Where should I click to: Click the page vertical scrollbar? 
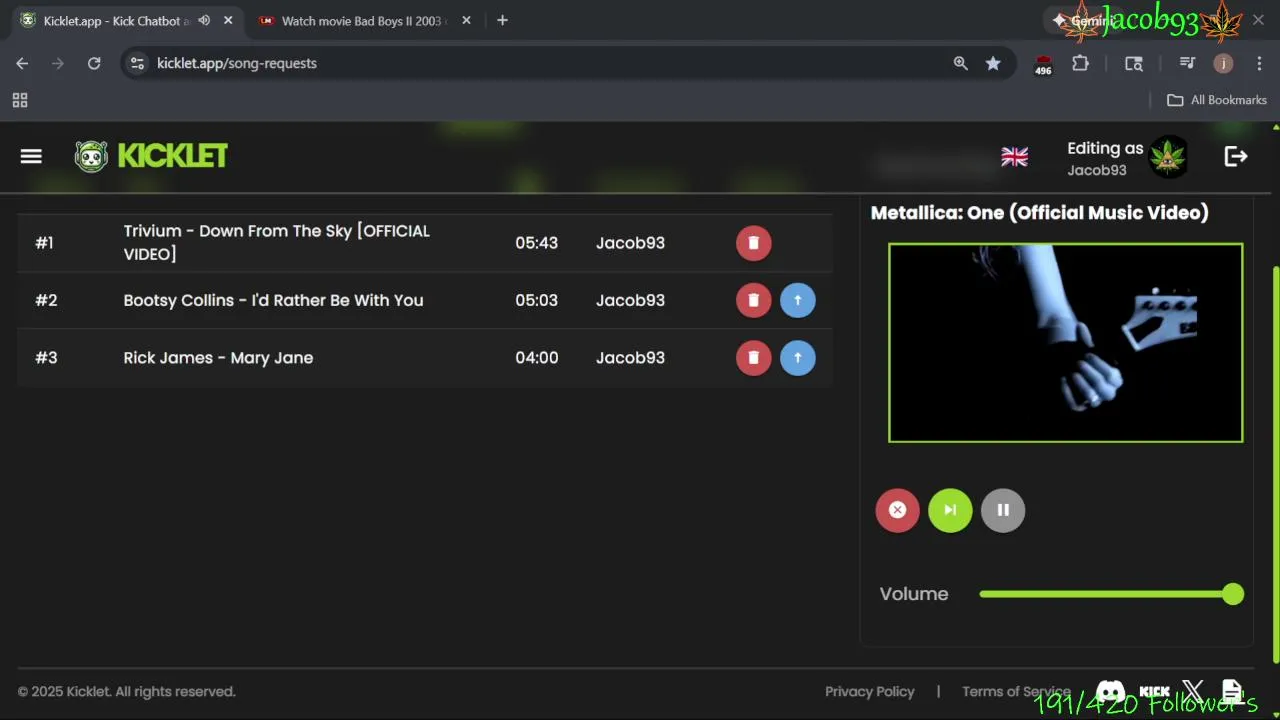[x=1275, y=463]
